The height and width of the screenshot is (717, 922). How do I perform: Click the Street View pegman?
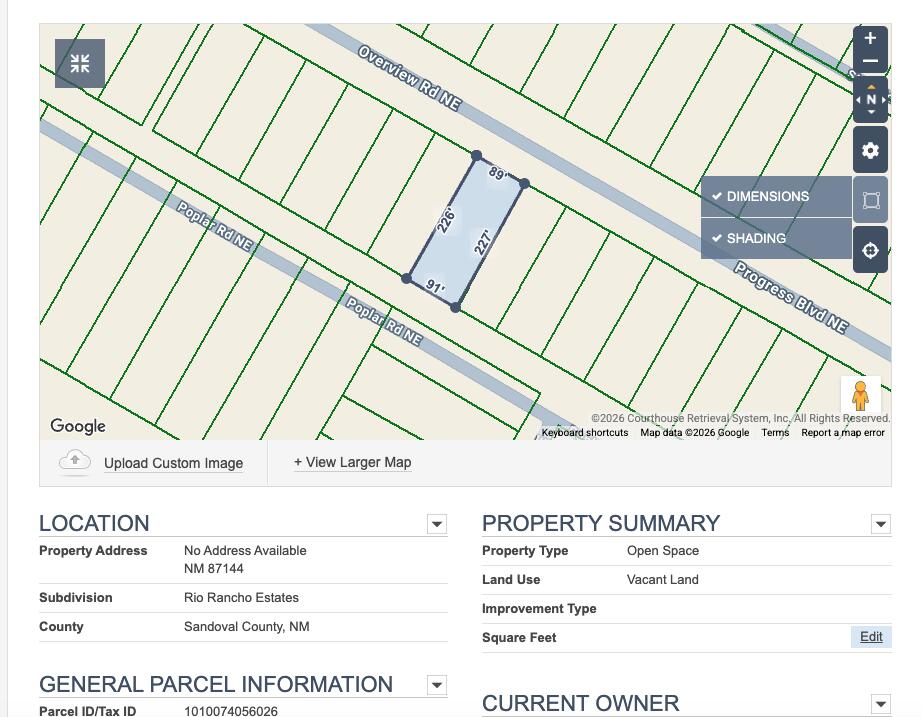860,395
